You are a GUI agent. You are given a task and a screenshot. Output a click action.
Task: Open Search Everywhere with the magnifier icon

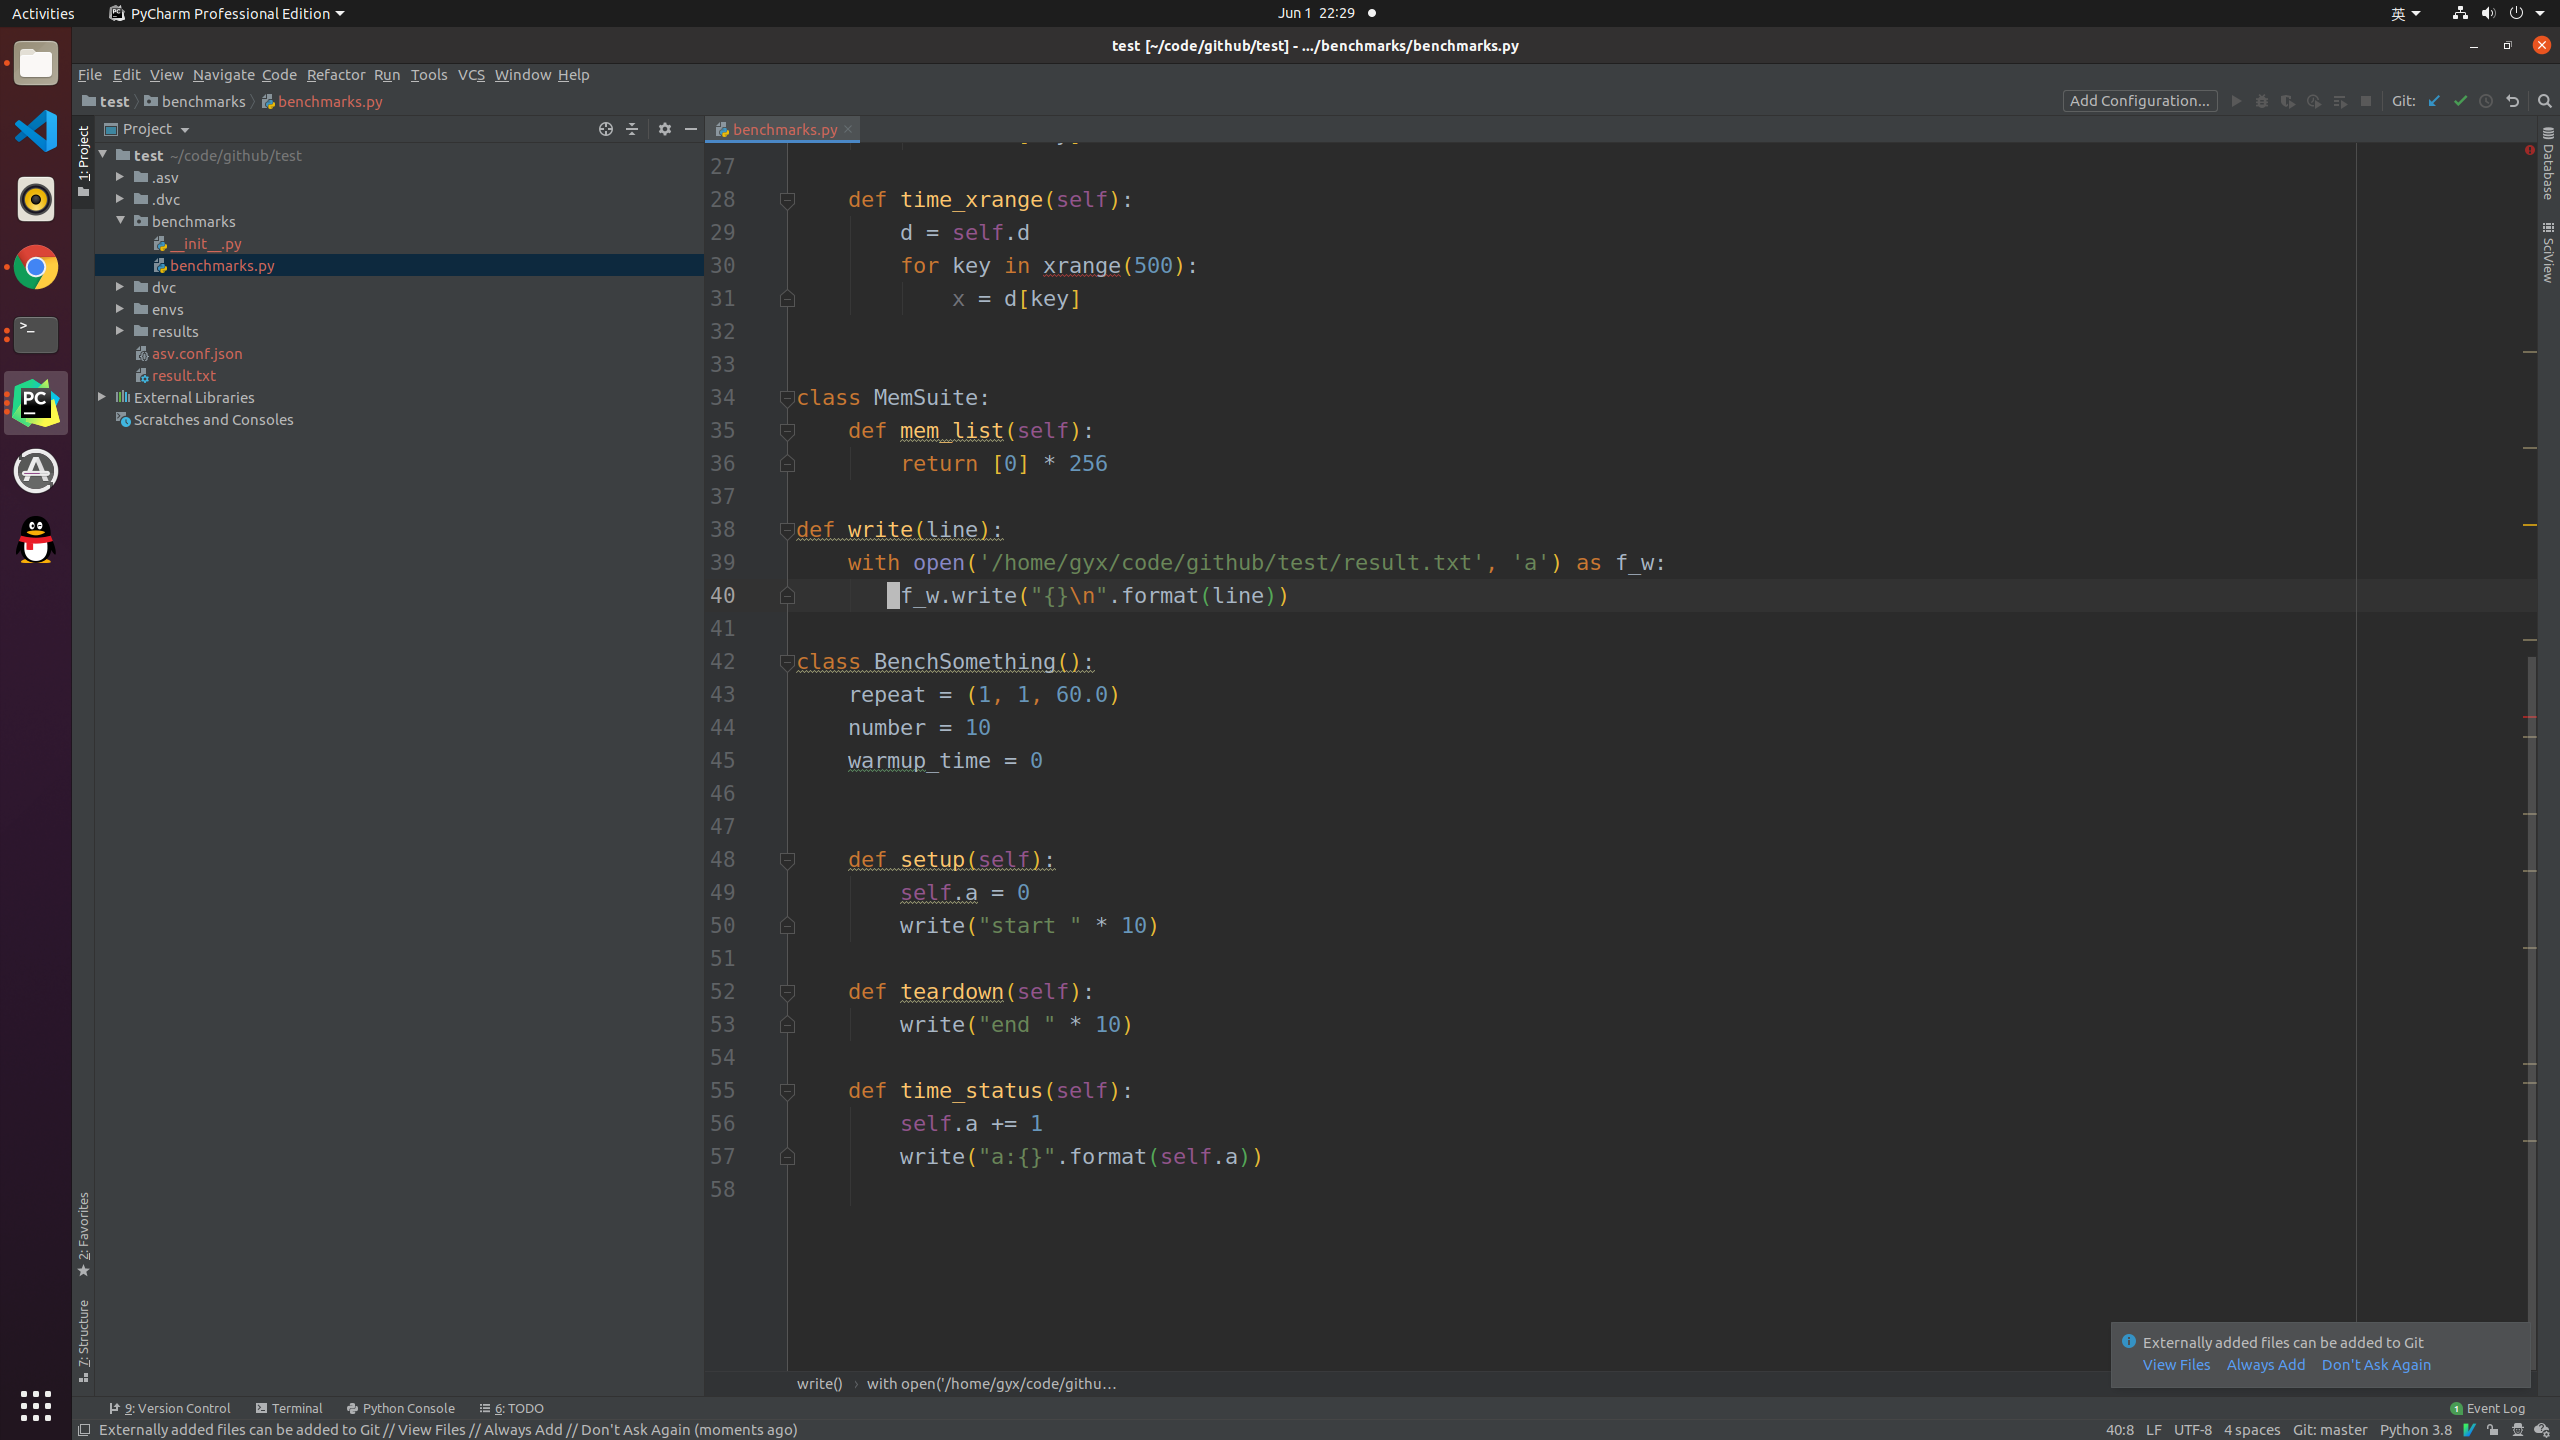[x=2543, y=101]
